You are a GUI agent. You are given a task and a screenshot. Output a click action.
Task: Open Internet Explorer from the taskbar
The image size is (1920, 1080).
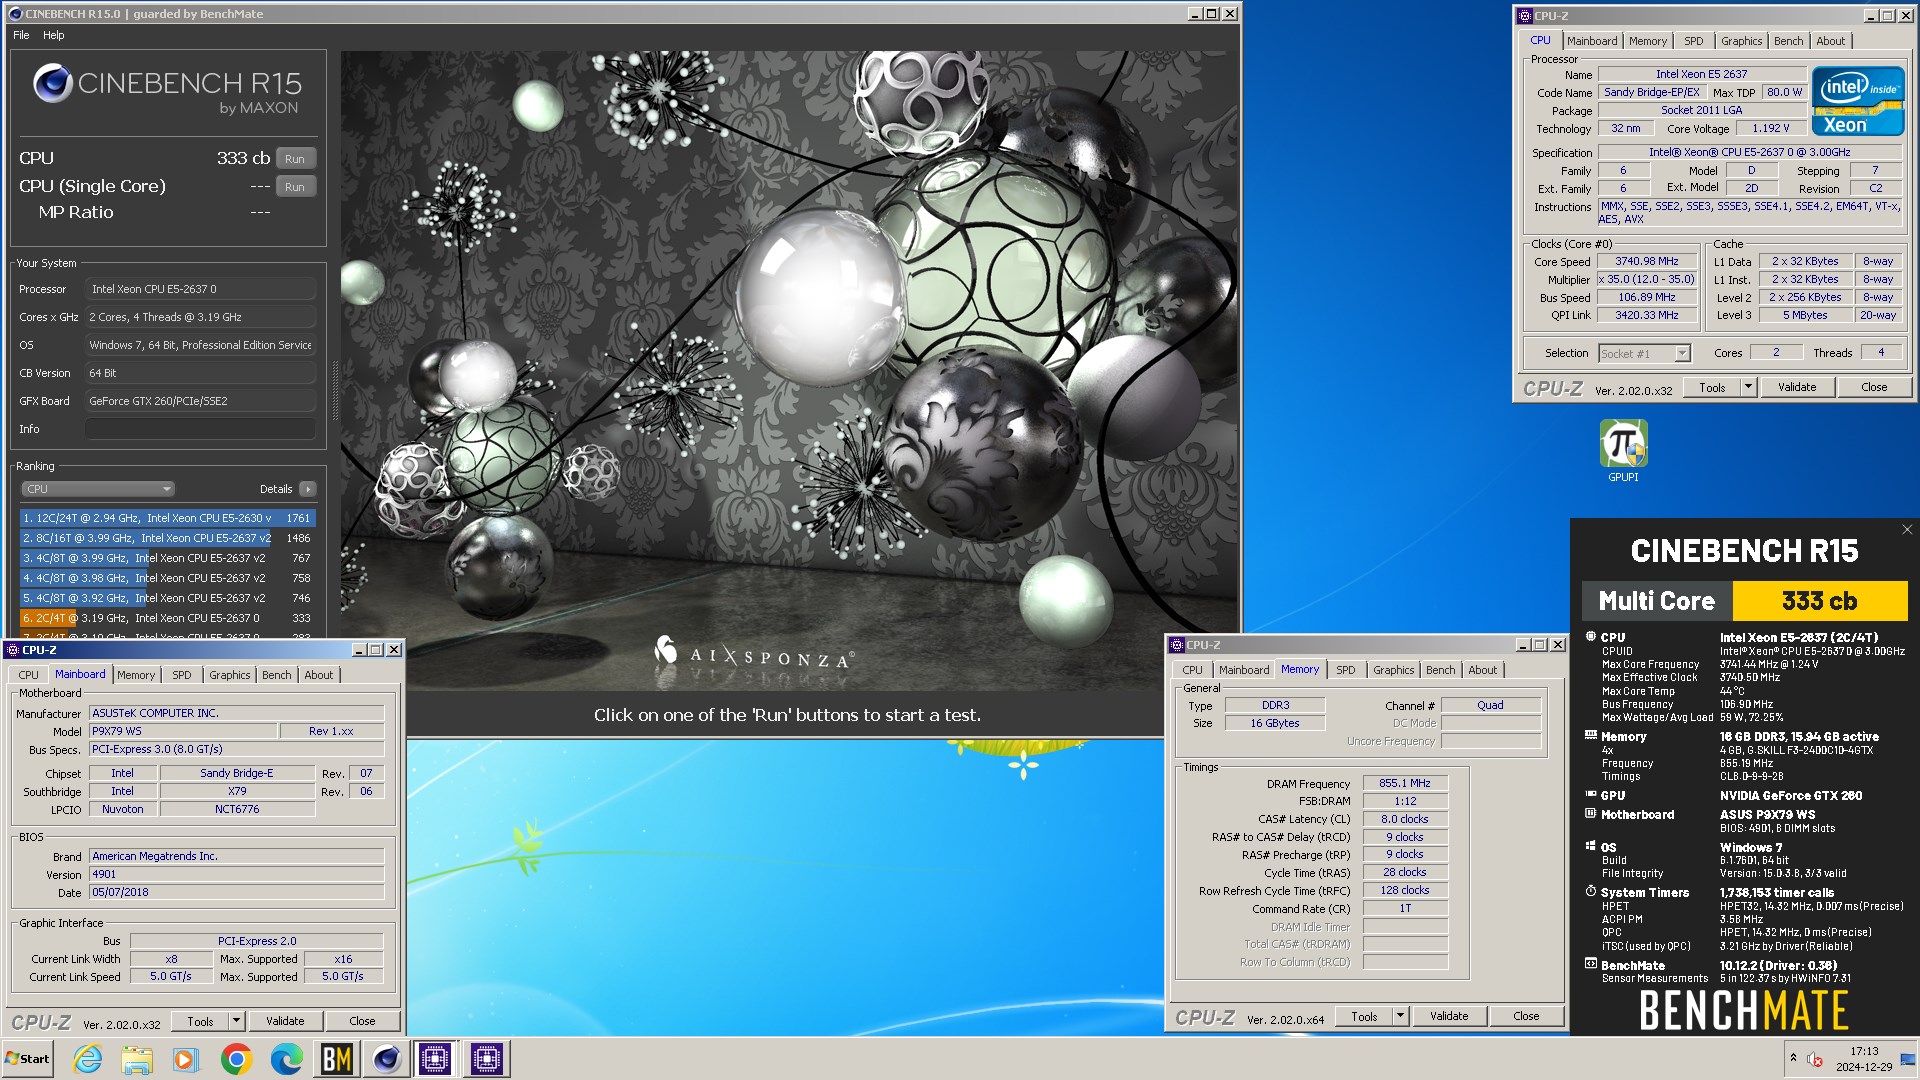coord(88,1059)
